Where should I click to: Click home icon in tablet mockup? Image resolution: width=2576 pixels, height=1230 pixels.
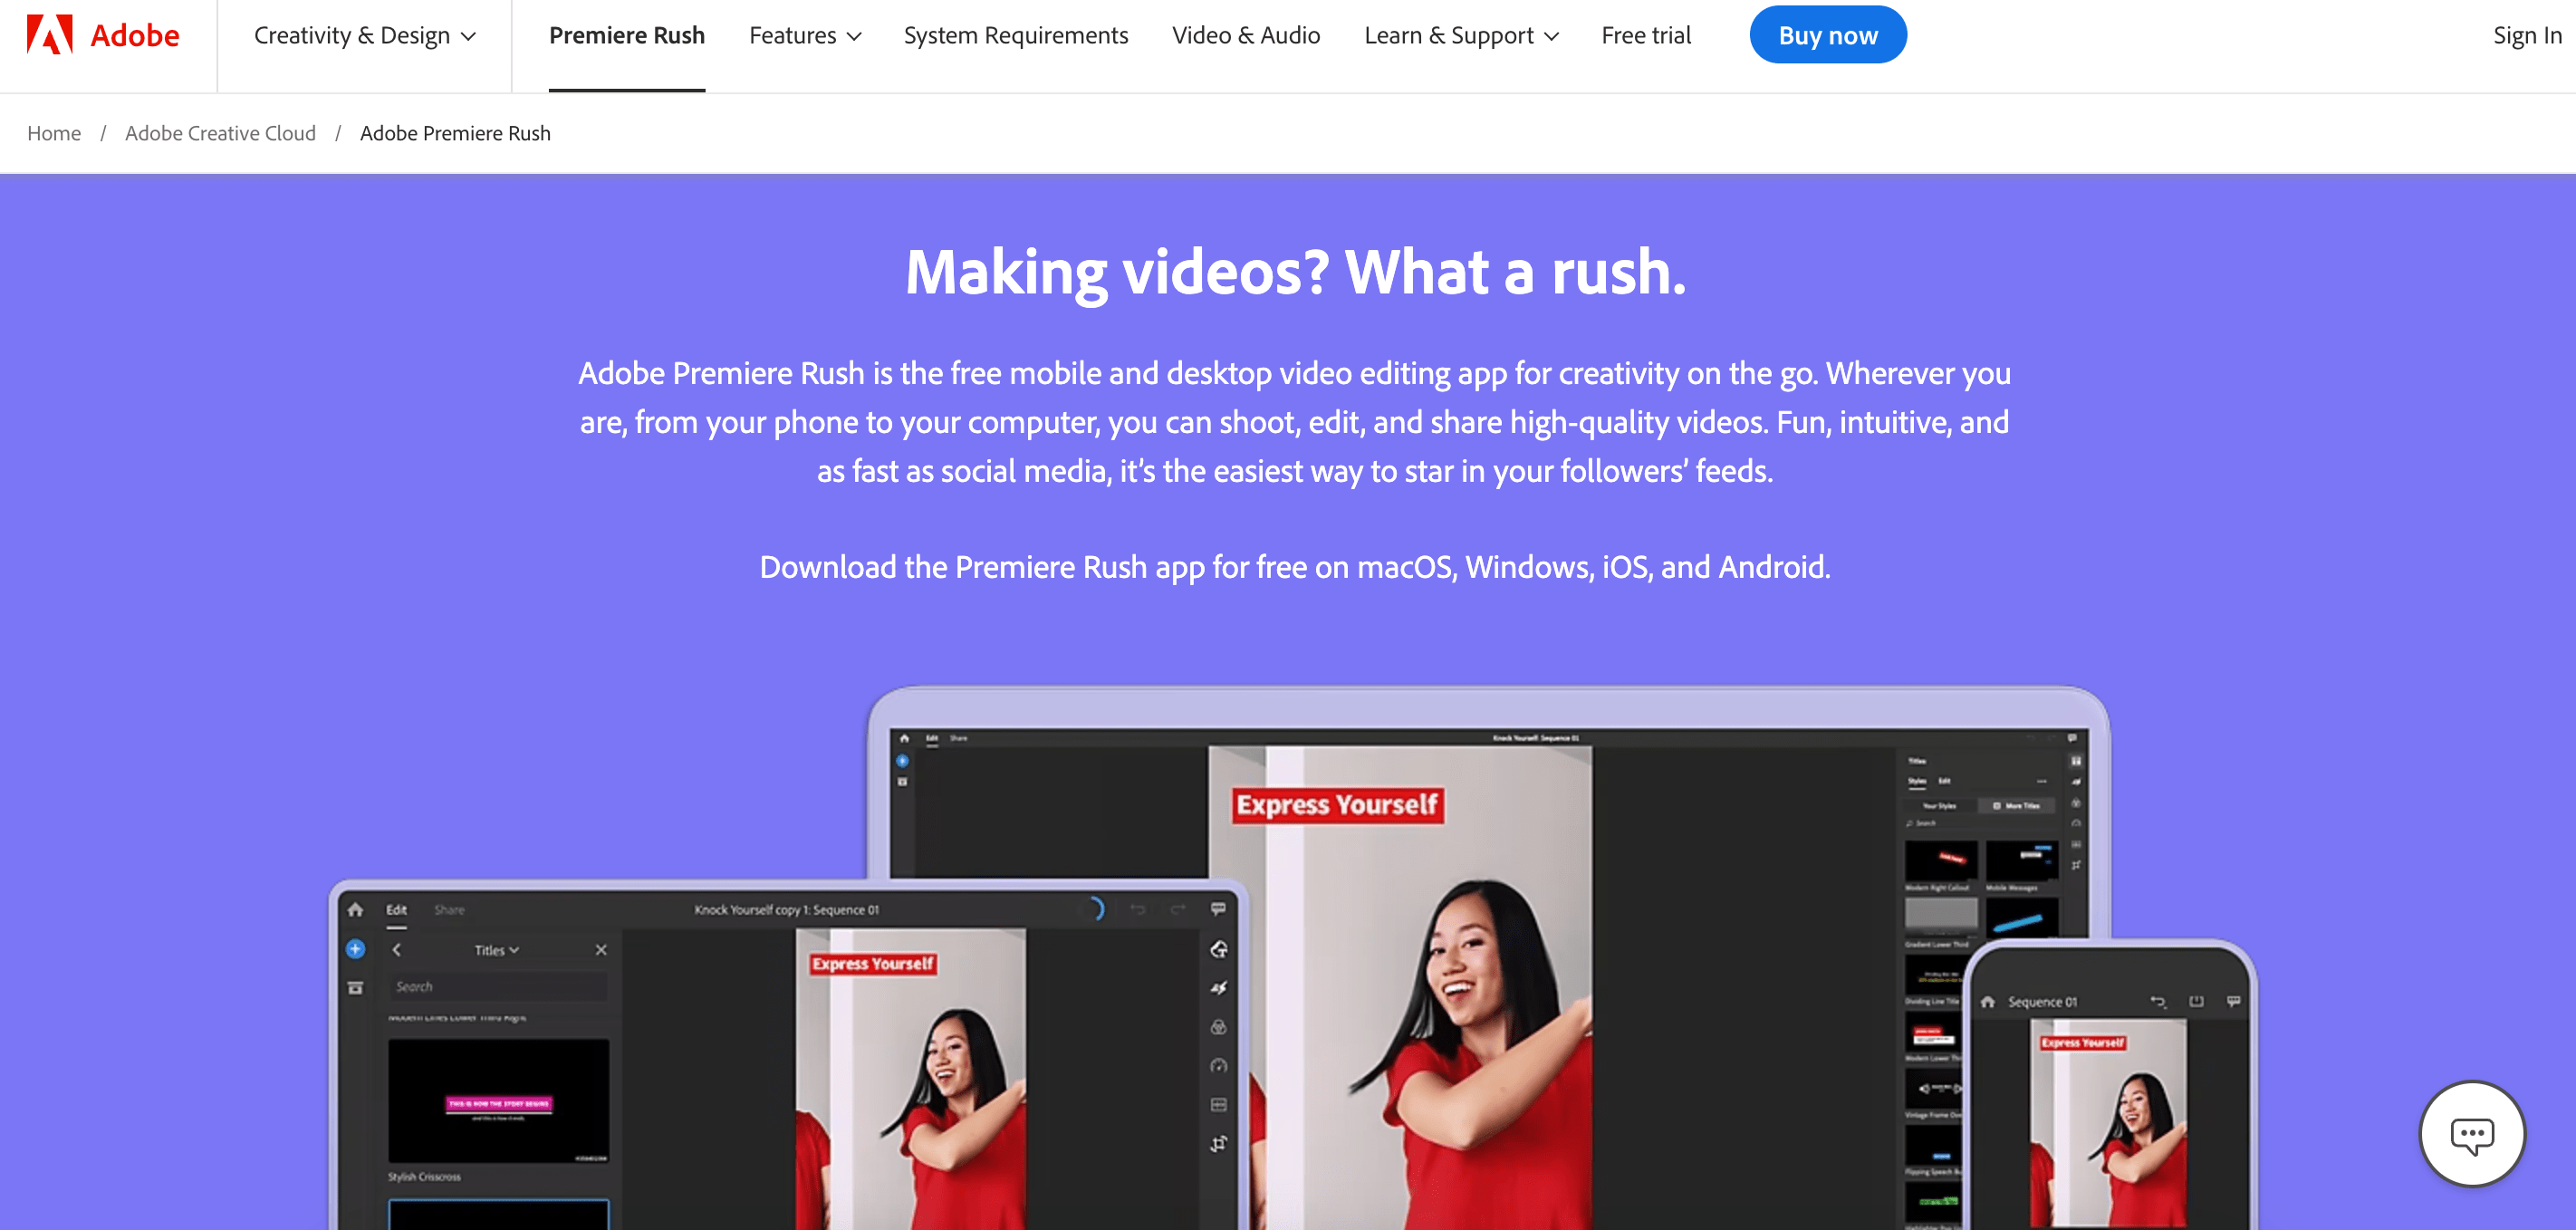pyautogui.click(x=355, y=910)
